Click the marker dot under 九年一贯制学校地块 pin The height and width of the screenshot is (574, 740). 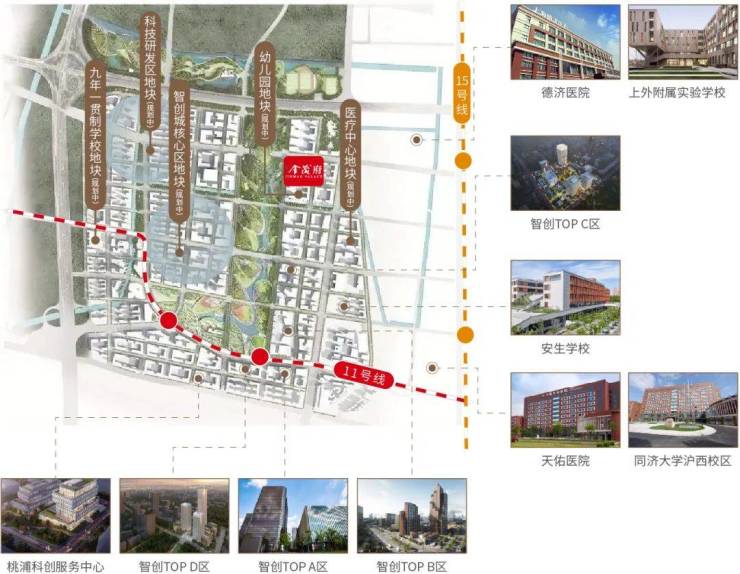95,240
